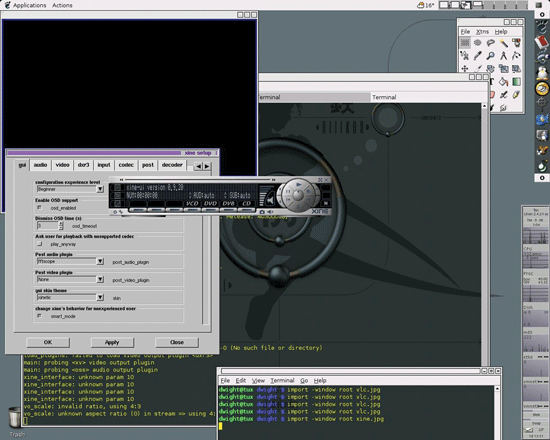550x440 pixels.
Task: Select the GIMP bucket fill tool
Action: (503, 82)
